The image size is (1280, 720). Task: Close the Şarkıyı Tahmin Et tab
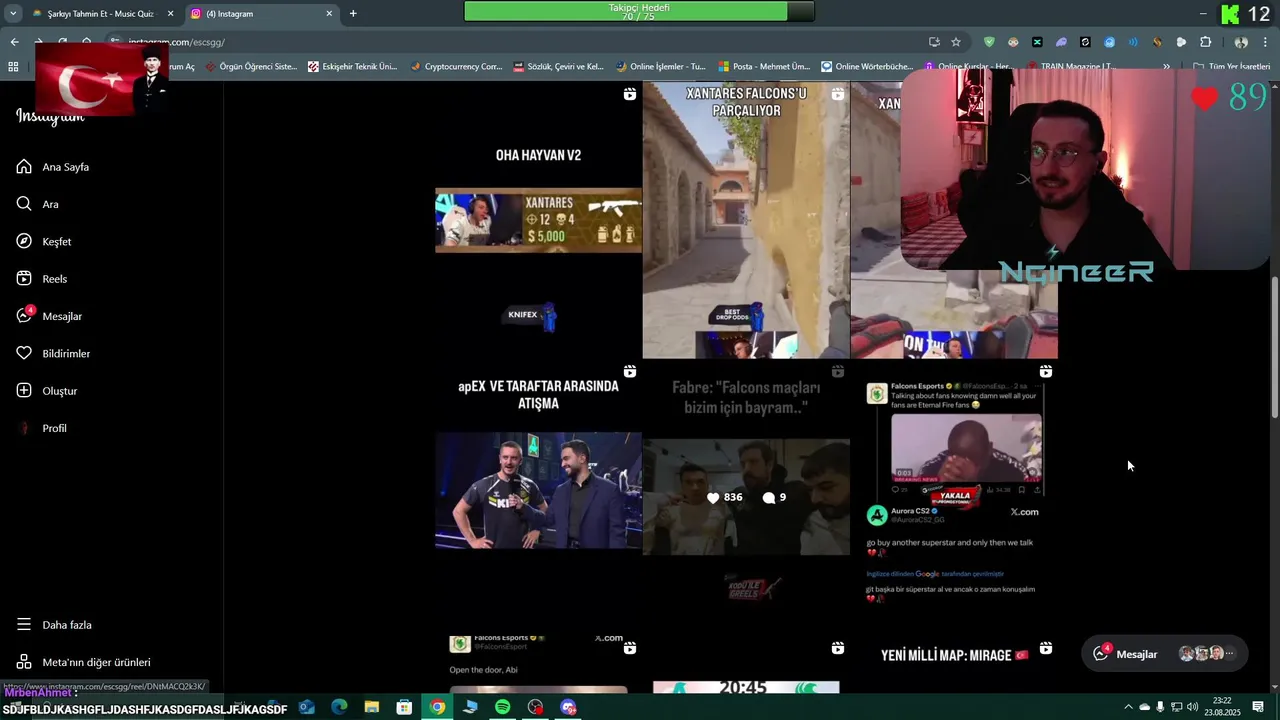tap(170, 14)
